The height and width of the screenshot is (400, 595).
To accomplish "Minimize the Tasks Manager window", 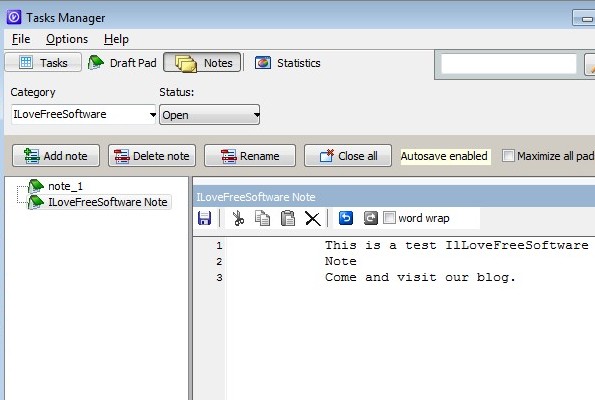I will [586, 18].
